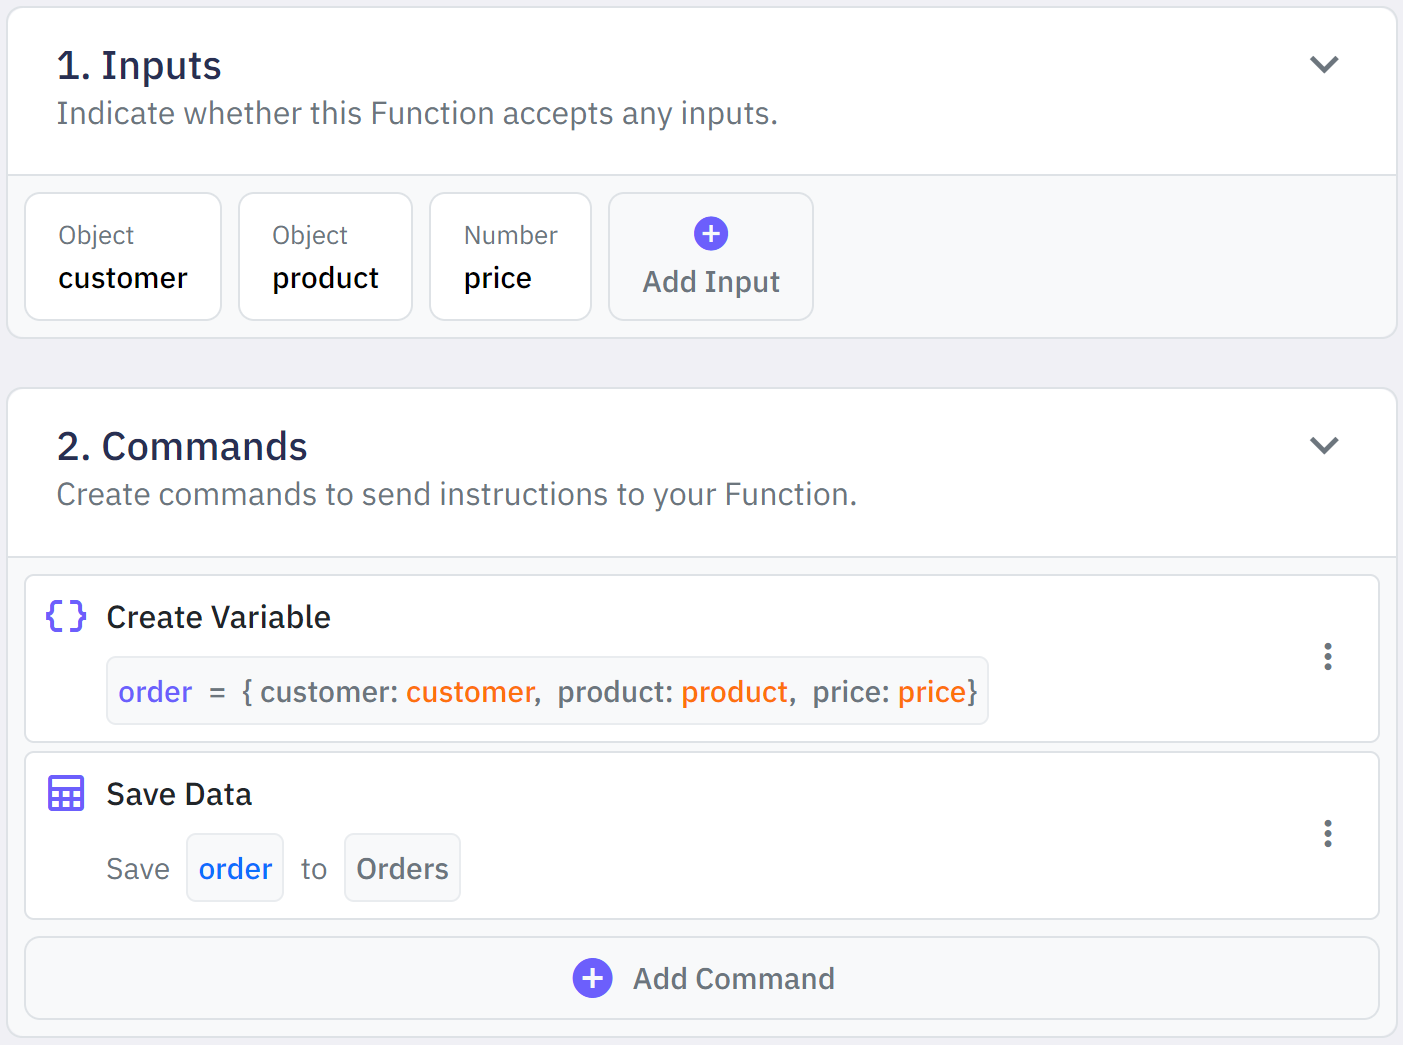Viewport: 1403px width, 1045px height.
Task: Click the orange price value in the expression
Action: click(931, 692)
